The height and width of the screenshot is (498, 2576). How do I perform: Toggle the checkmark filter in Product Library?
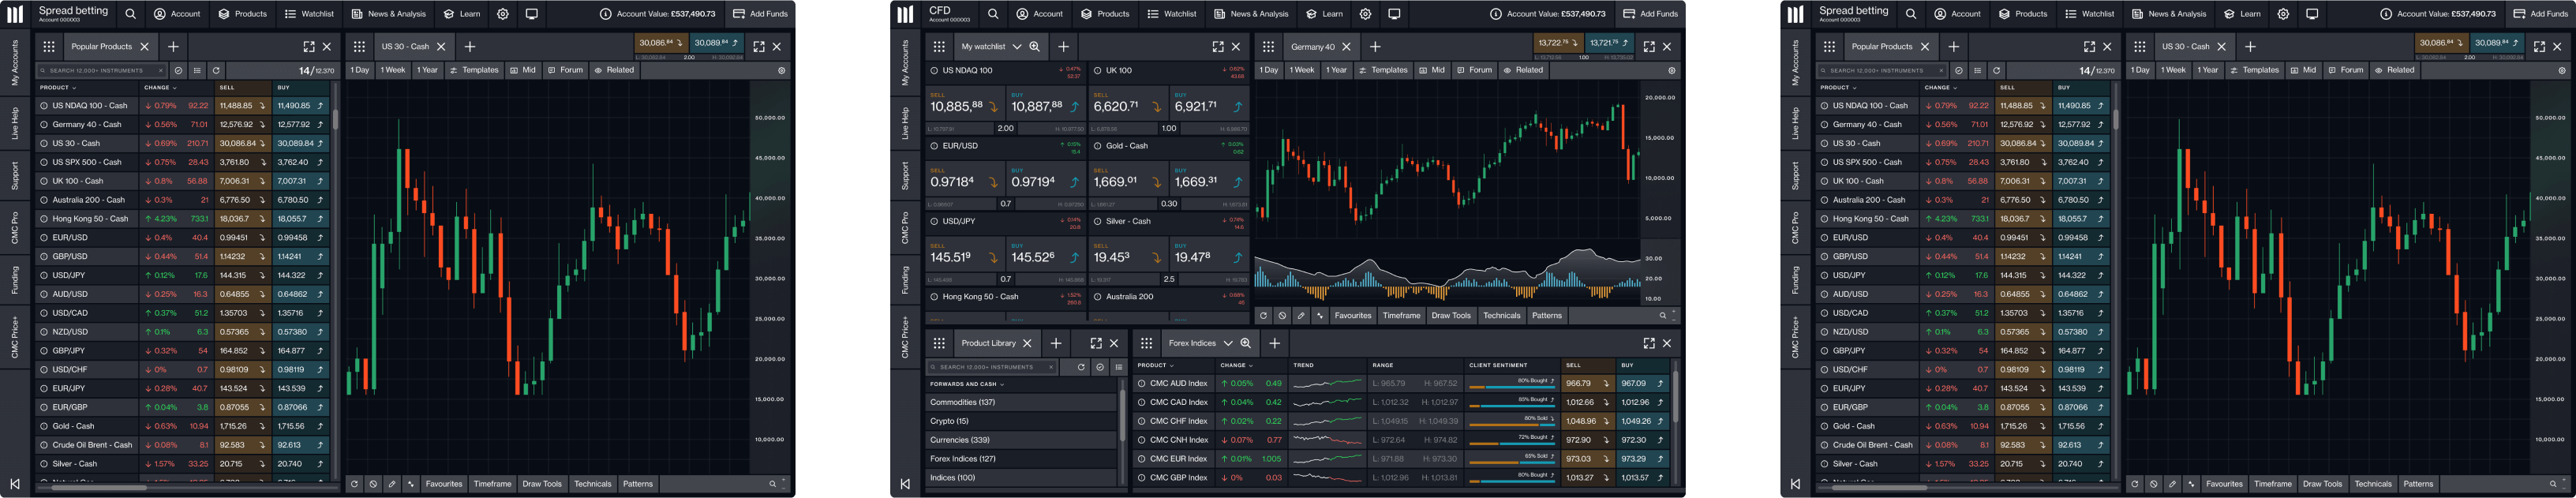(x=1100, y=368)
